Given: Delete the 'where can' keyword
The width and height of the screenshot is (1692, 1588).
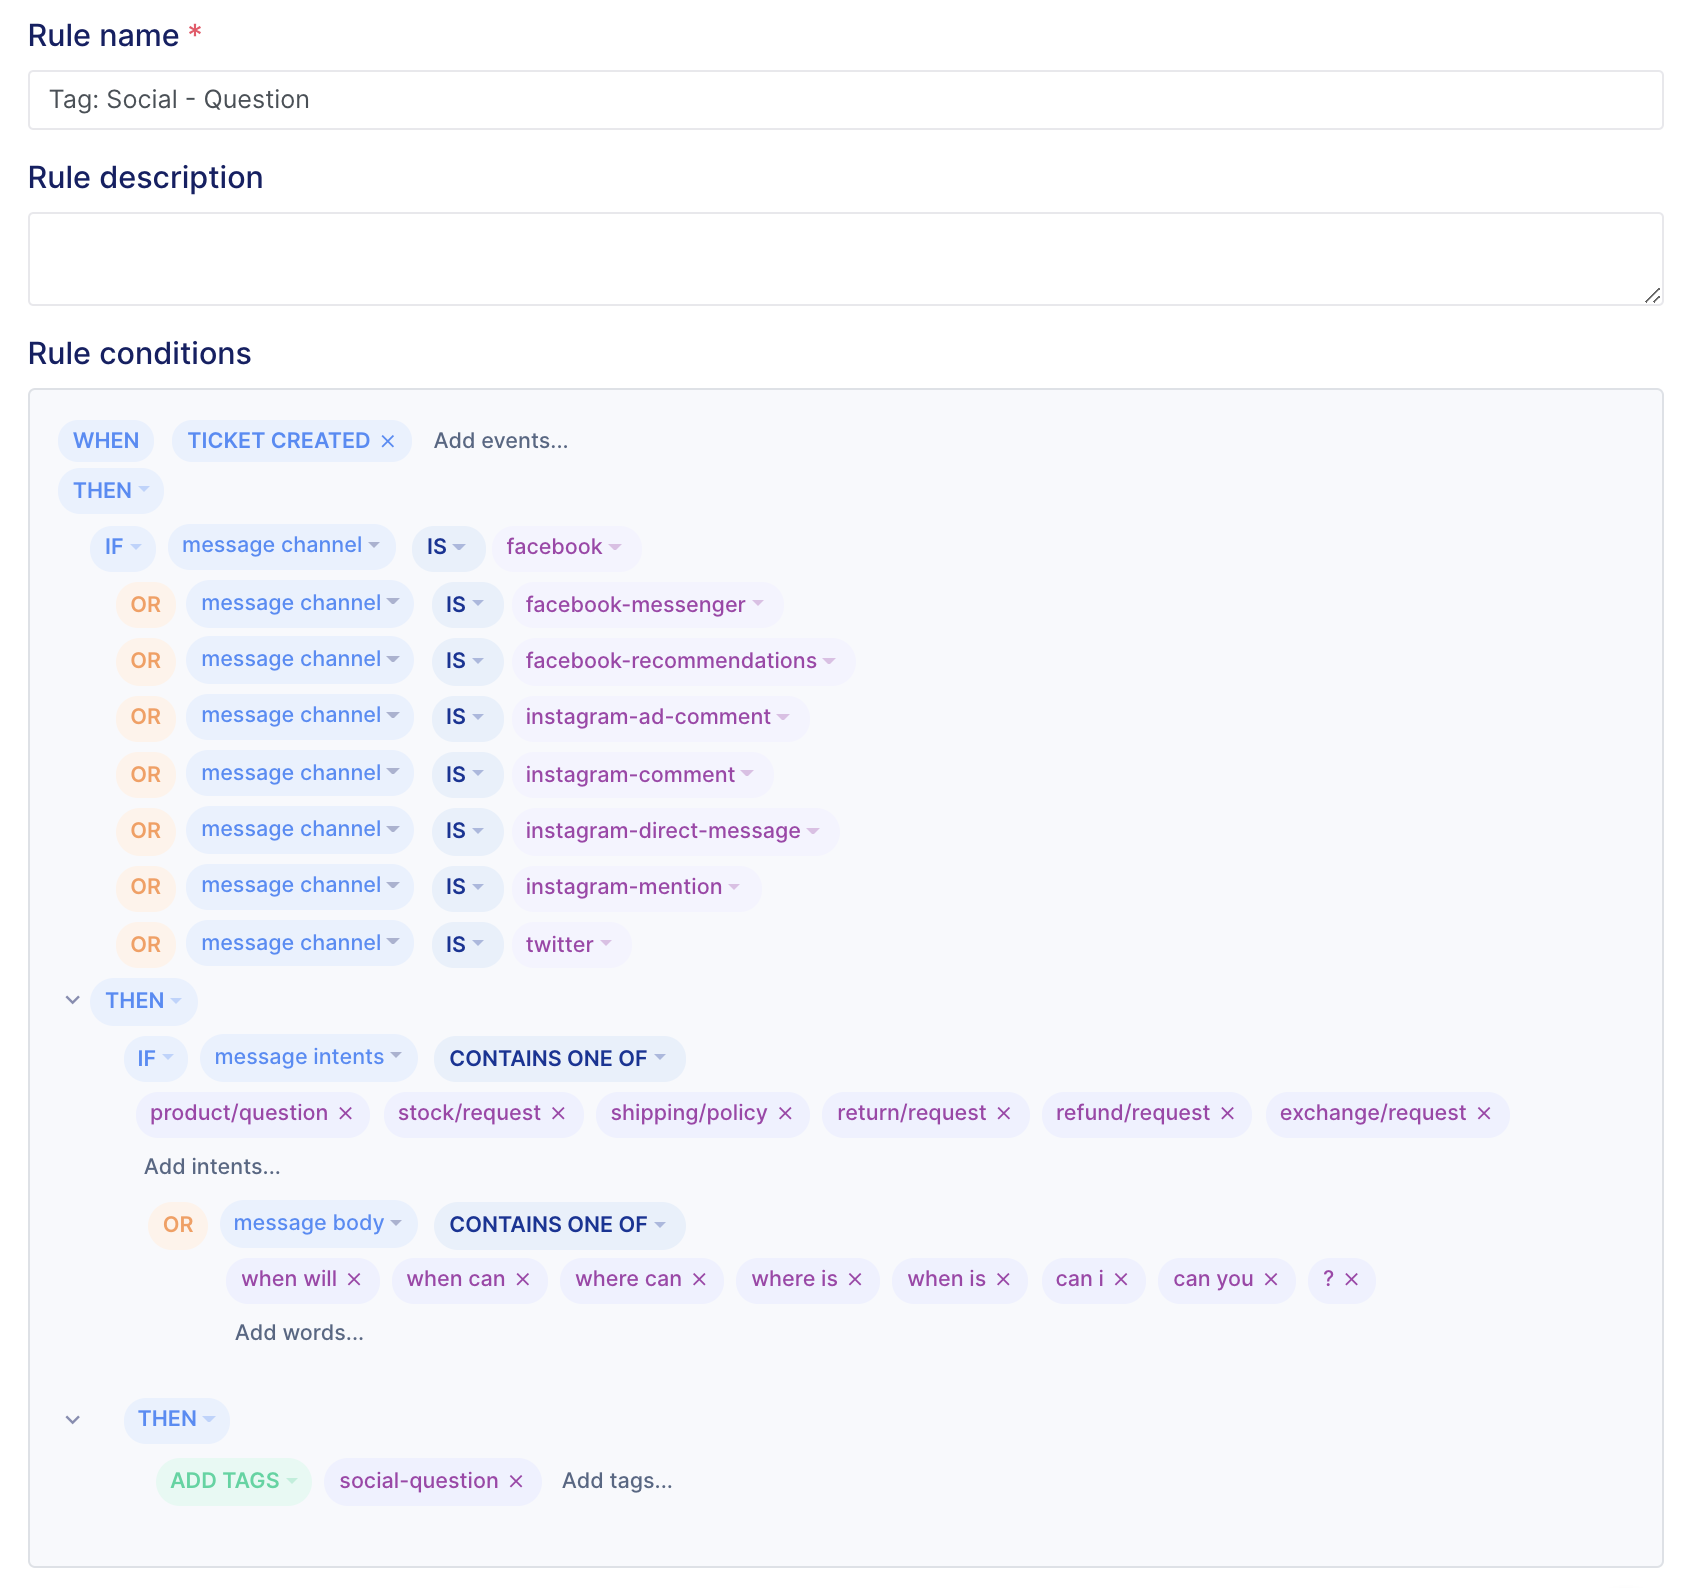Looking at the screenshot, I should click(700, 1279).
